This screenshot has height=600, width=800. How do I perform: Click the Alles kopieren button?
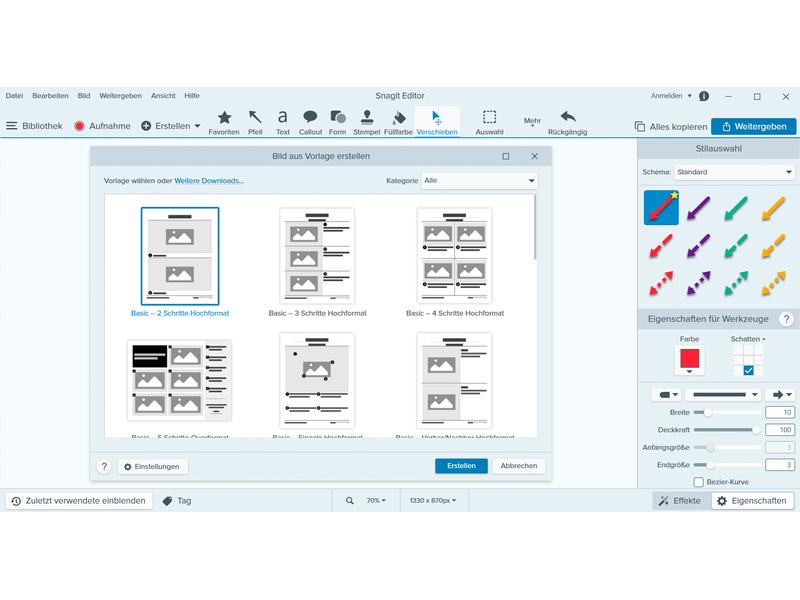point(671,127)
